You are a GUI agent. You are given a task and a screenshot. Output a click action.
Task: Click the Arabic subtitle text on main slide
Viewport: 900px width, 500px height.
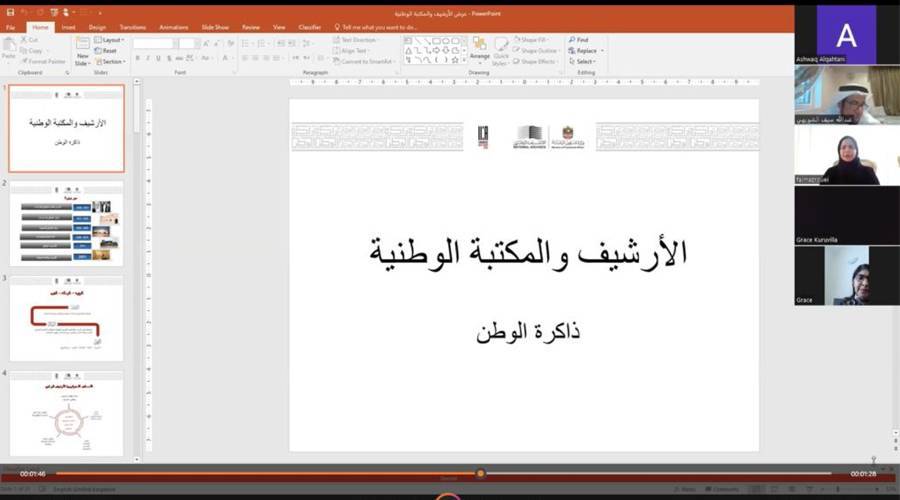(x=528, y=332)
